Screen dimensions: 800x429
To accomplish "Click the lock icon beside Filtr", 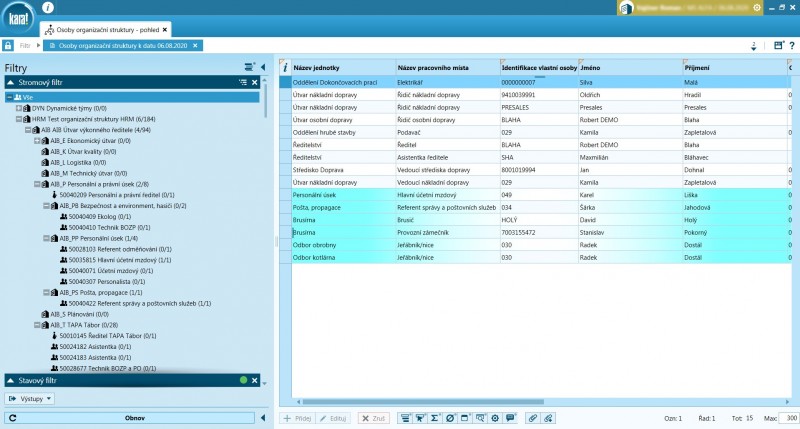I will tap(9, 45).
